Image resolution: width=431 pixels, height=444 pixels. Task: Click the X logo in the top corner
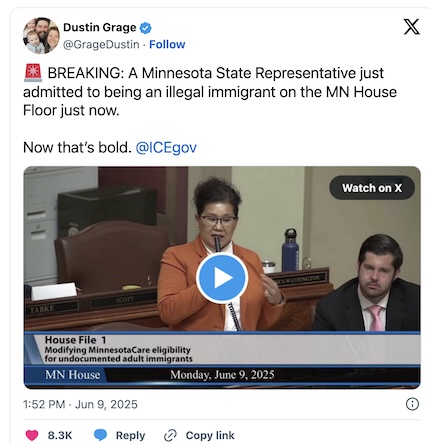412,27
